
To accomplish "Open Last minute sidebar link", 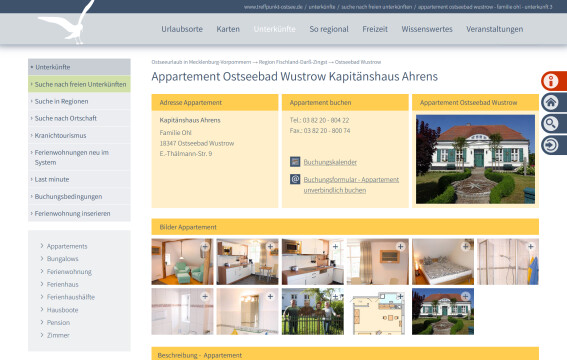I will click(79, 179).
